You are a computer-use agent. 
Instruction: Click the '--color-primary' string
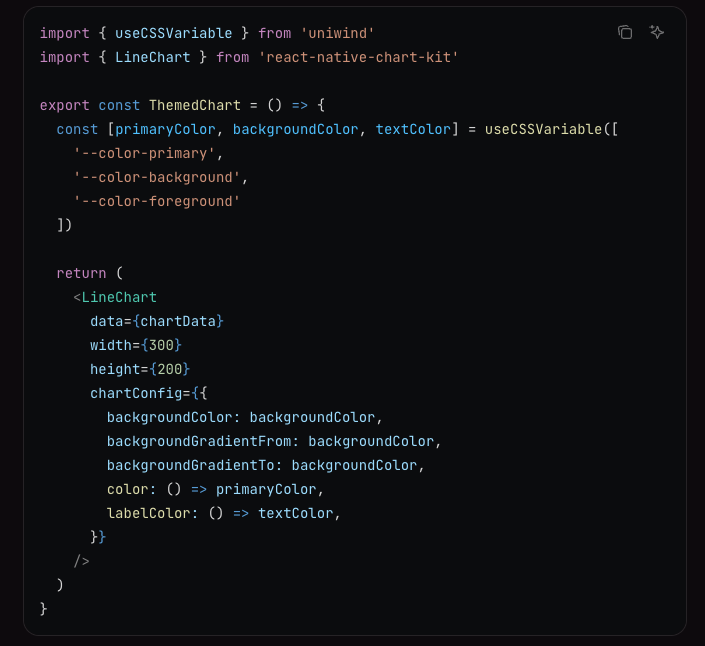tap(144, 153)
